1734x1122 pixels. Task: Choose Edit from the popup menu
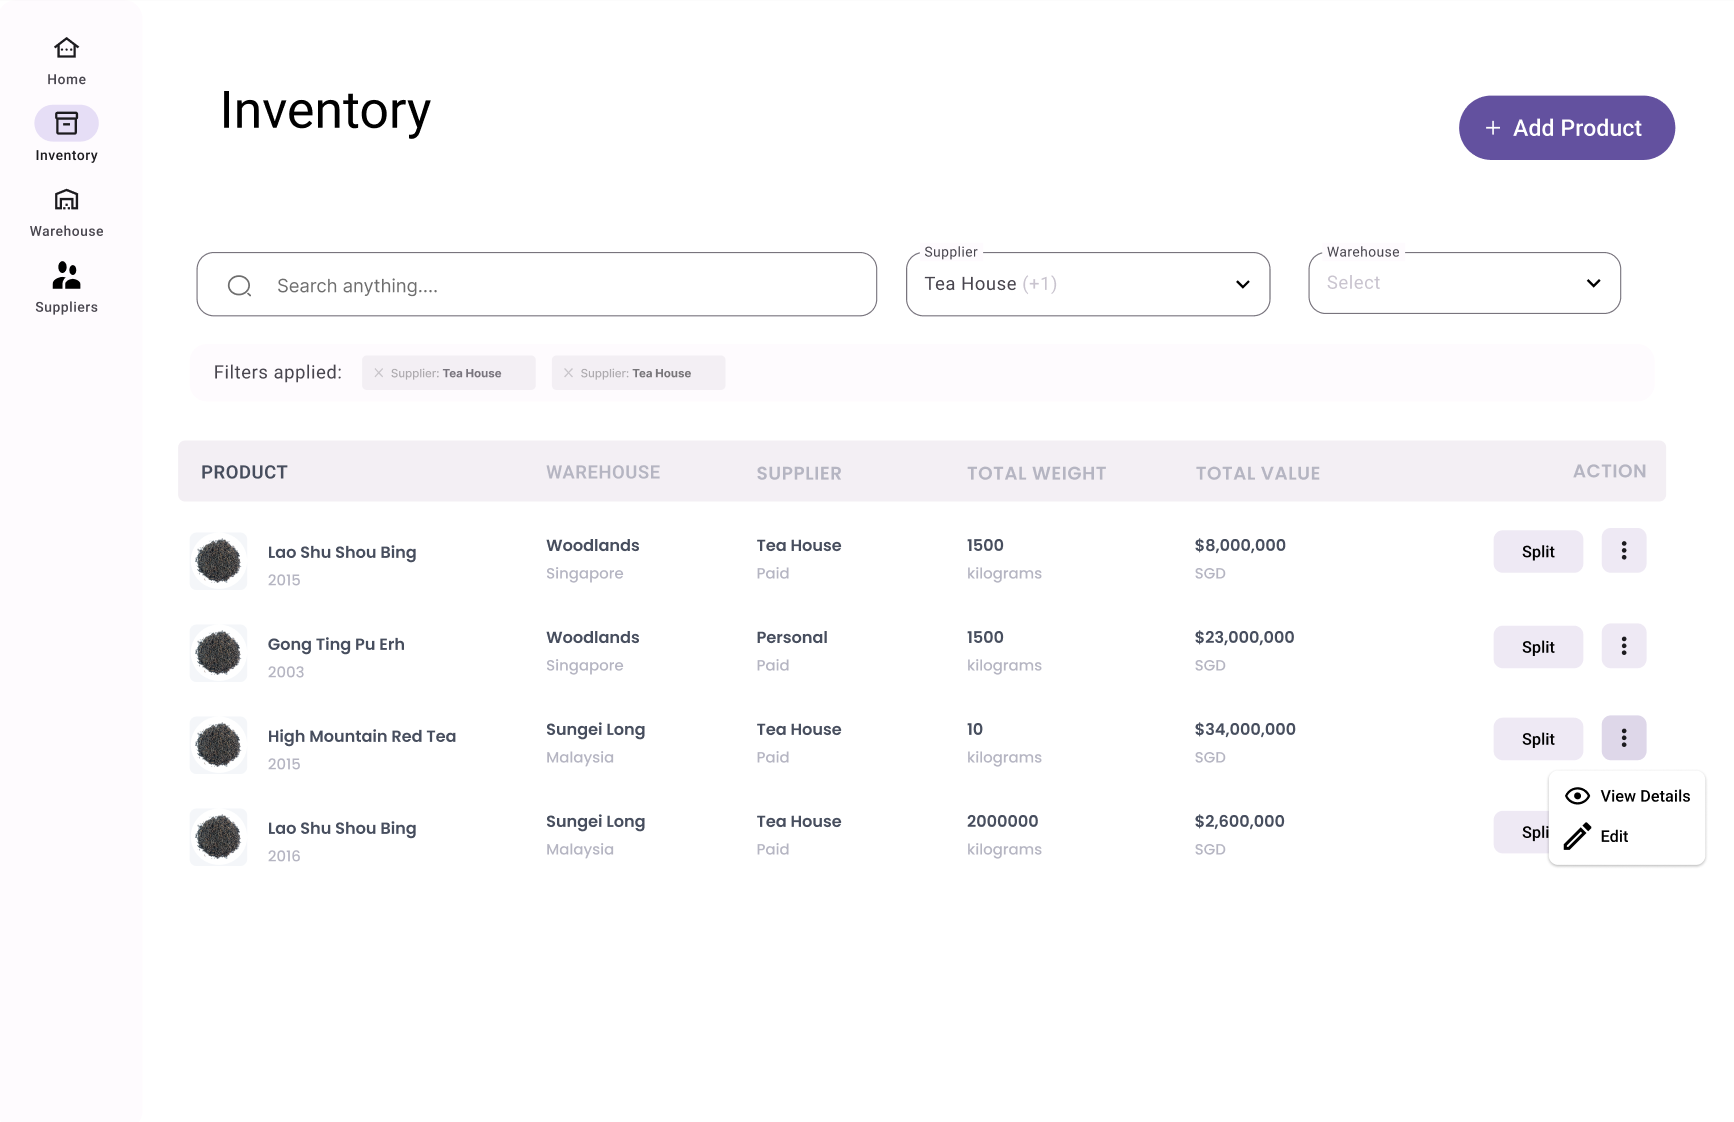pyautogui.click(x=1627, y=836)
